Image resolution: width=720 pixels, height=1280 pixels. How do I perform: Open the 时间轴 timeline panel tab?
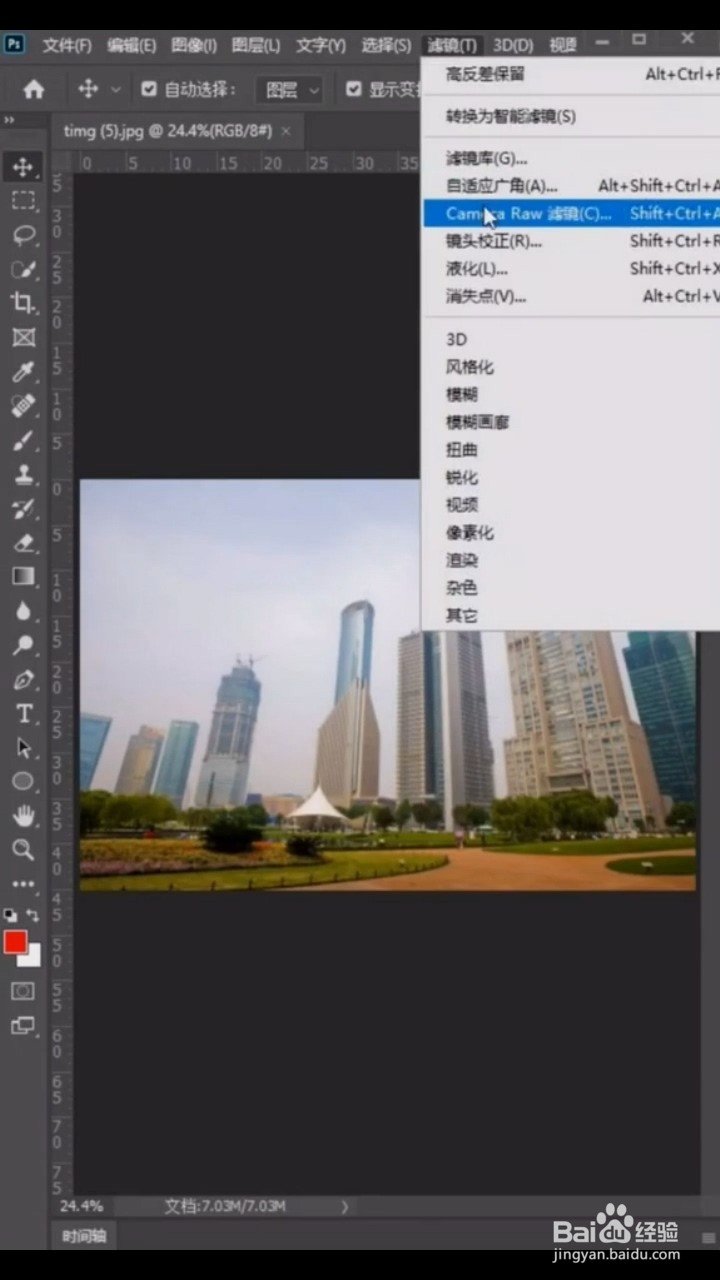pyautogui.click(x=84, y=1236)
